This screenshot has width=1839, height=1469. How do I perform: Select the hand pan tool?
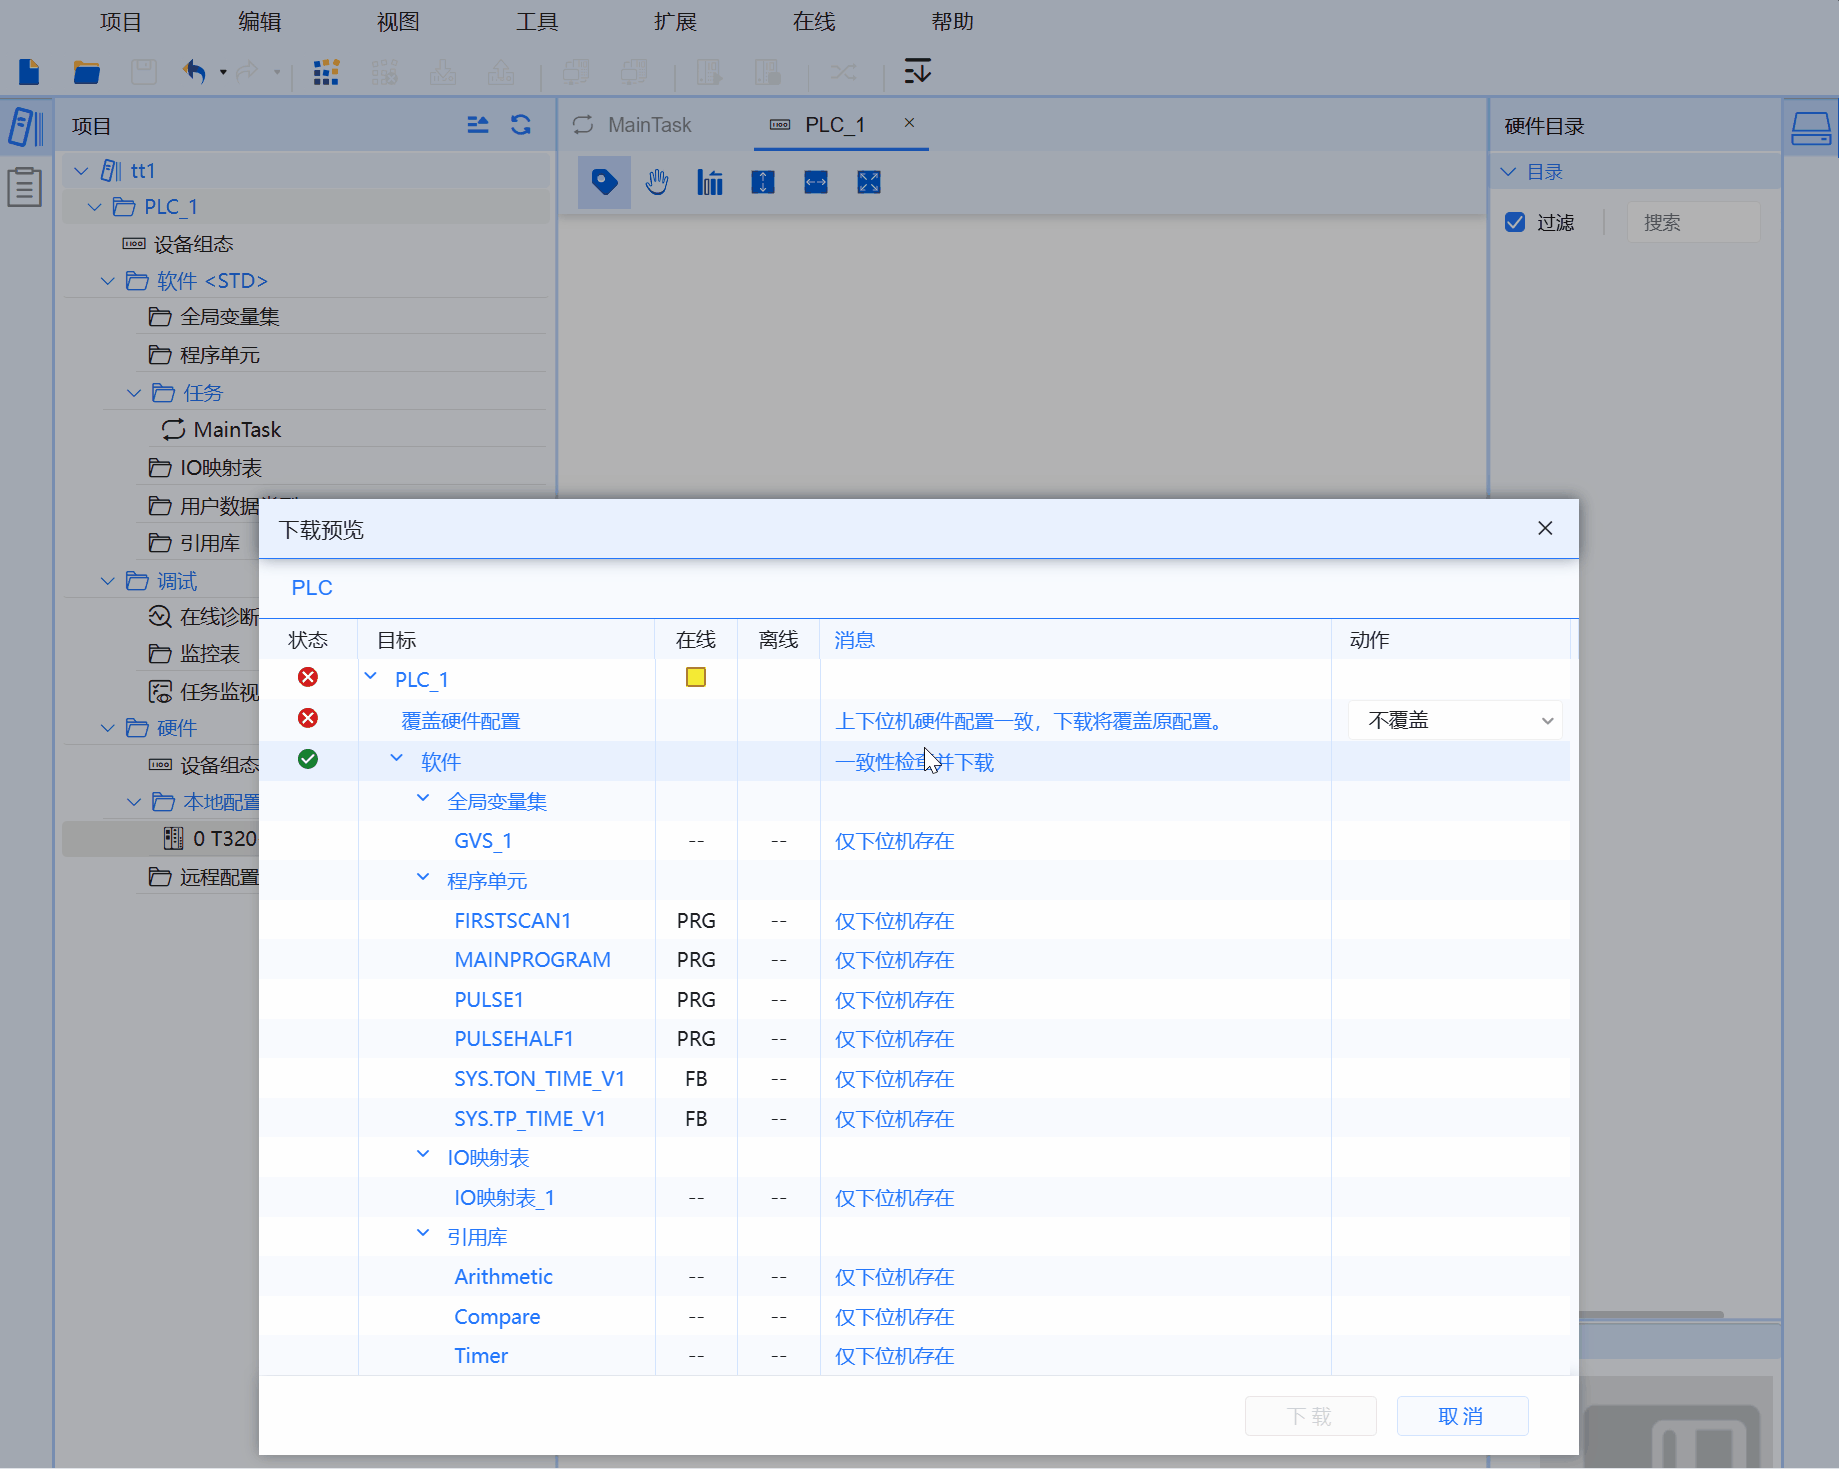click(657, 182)
